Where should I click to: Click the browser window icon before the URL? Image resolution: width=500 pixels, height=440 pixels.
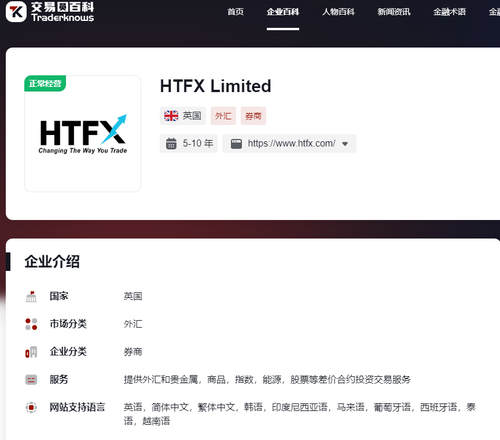(236, 144)
